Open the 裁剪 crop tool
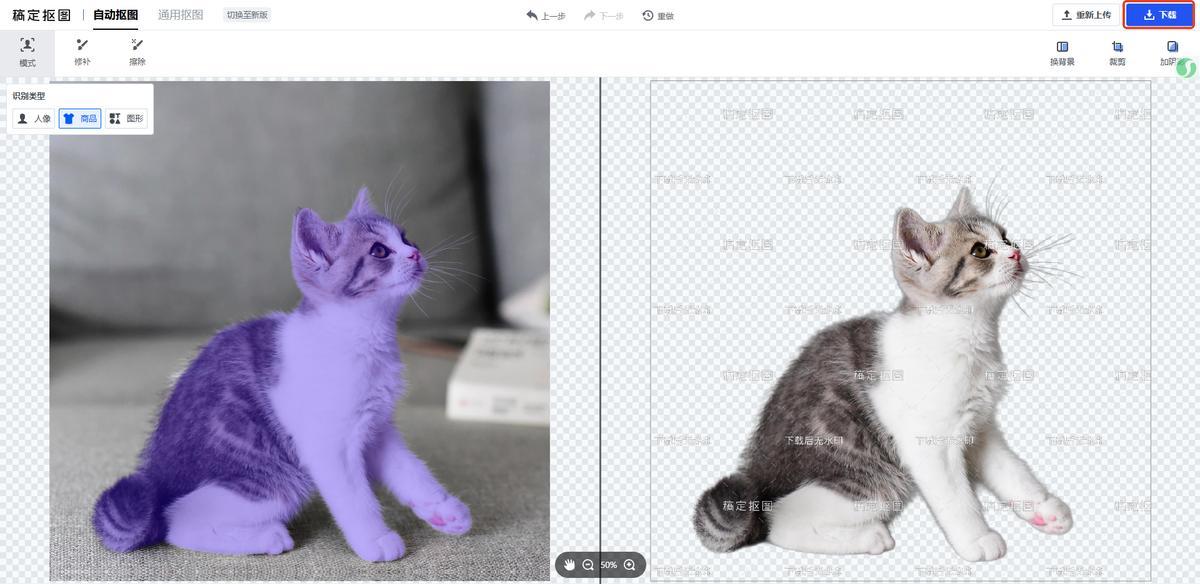1200x584 pixels. pos(1117,53)
